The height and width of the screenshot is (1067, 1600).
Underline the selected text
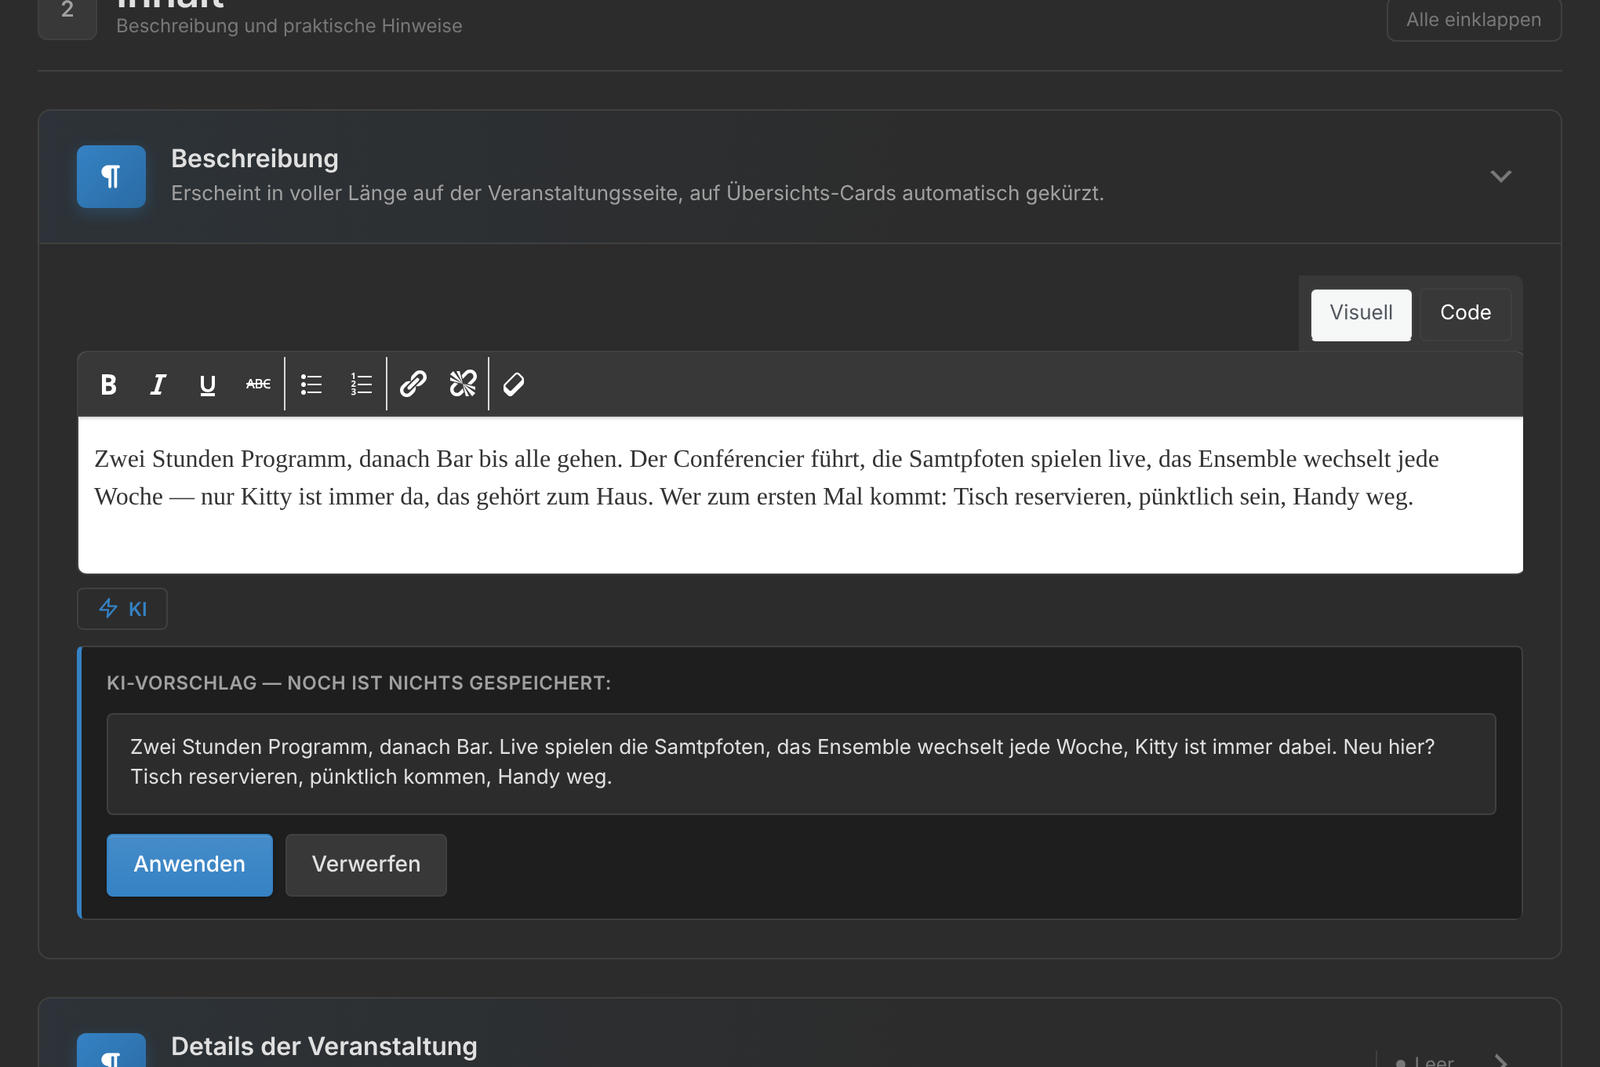208,384
